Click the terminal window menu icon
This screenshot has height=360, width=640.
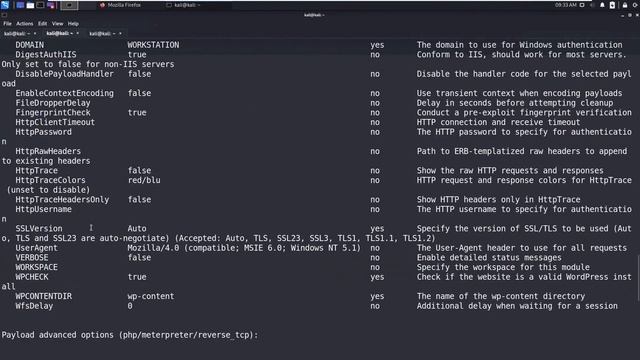(x=4, y=15)
